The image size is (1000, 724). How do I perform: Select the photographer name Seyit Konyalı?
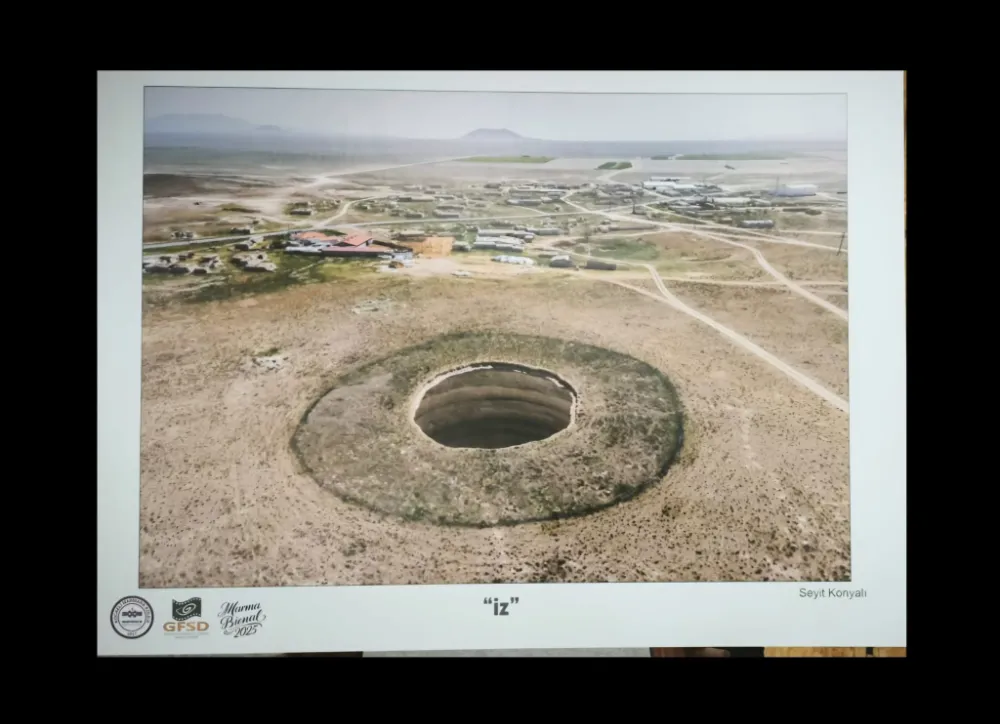click(x=832, y=593)
